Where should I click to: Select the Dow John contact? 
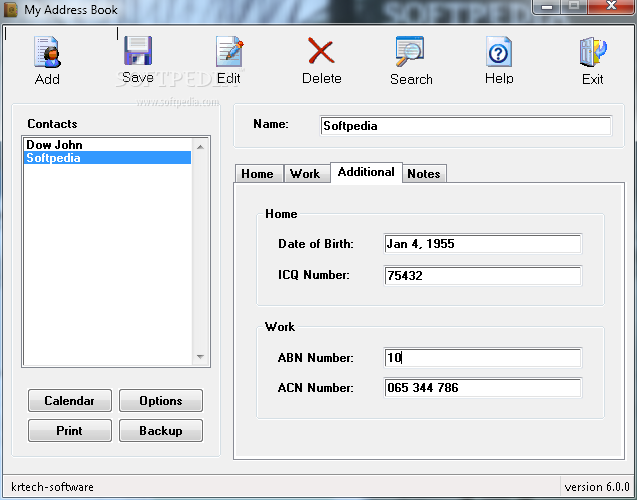click(x=107, y=145)
